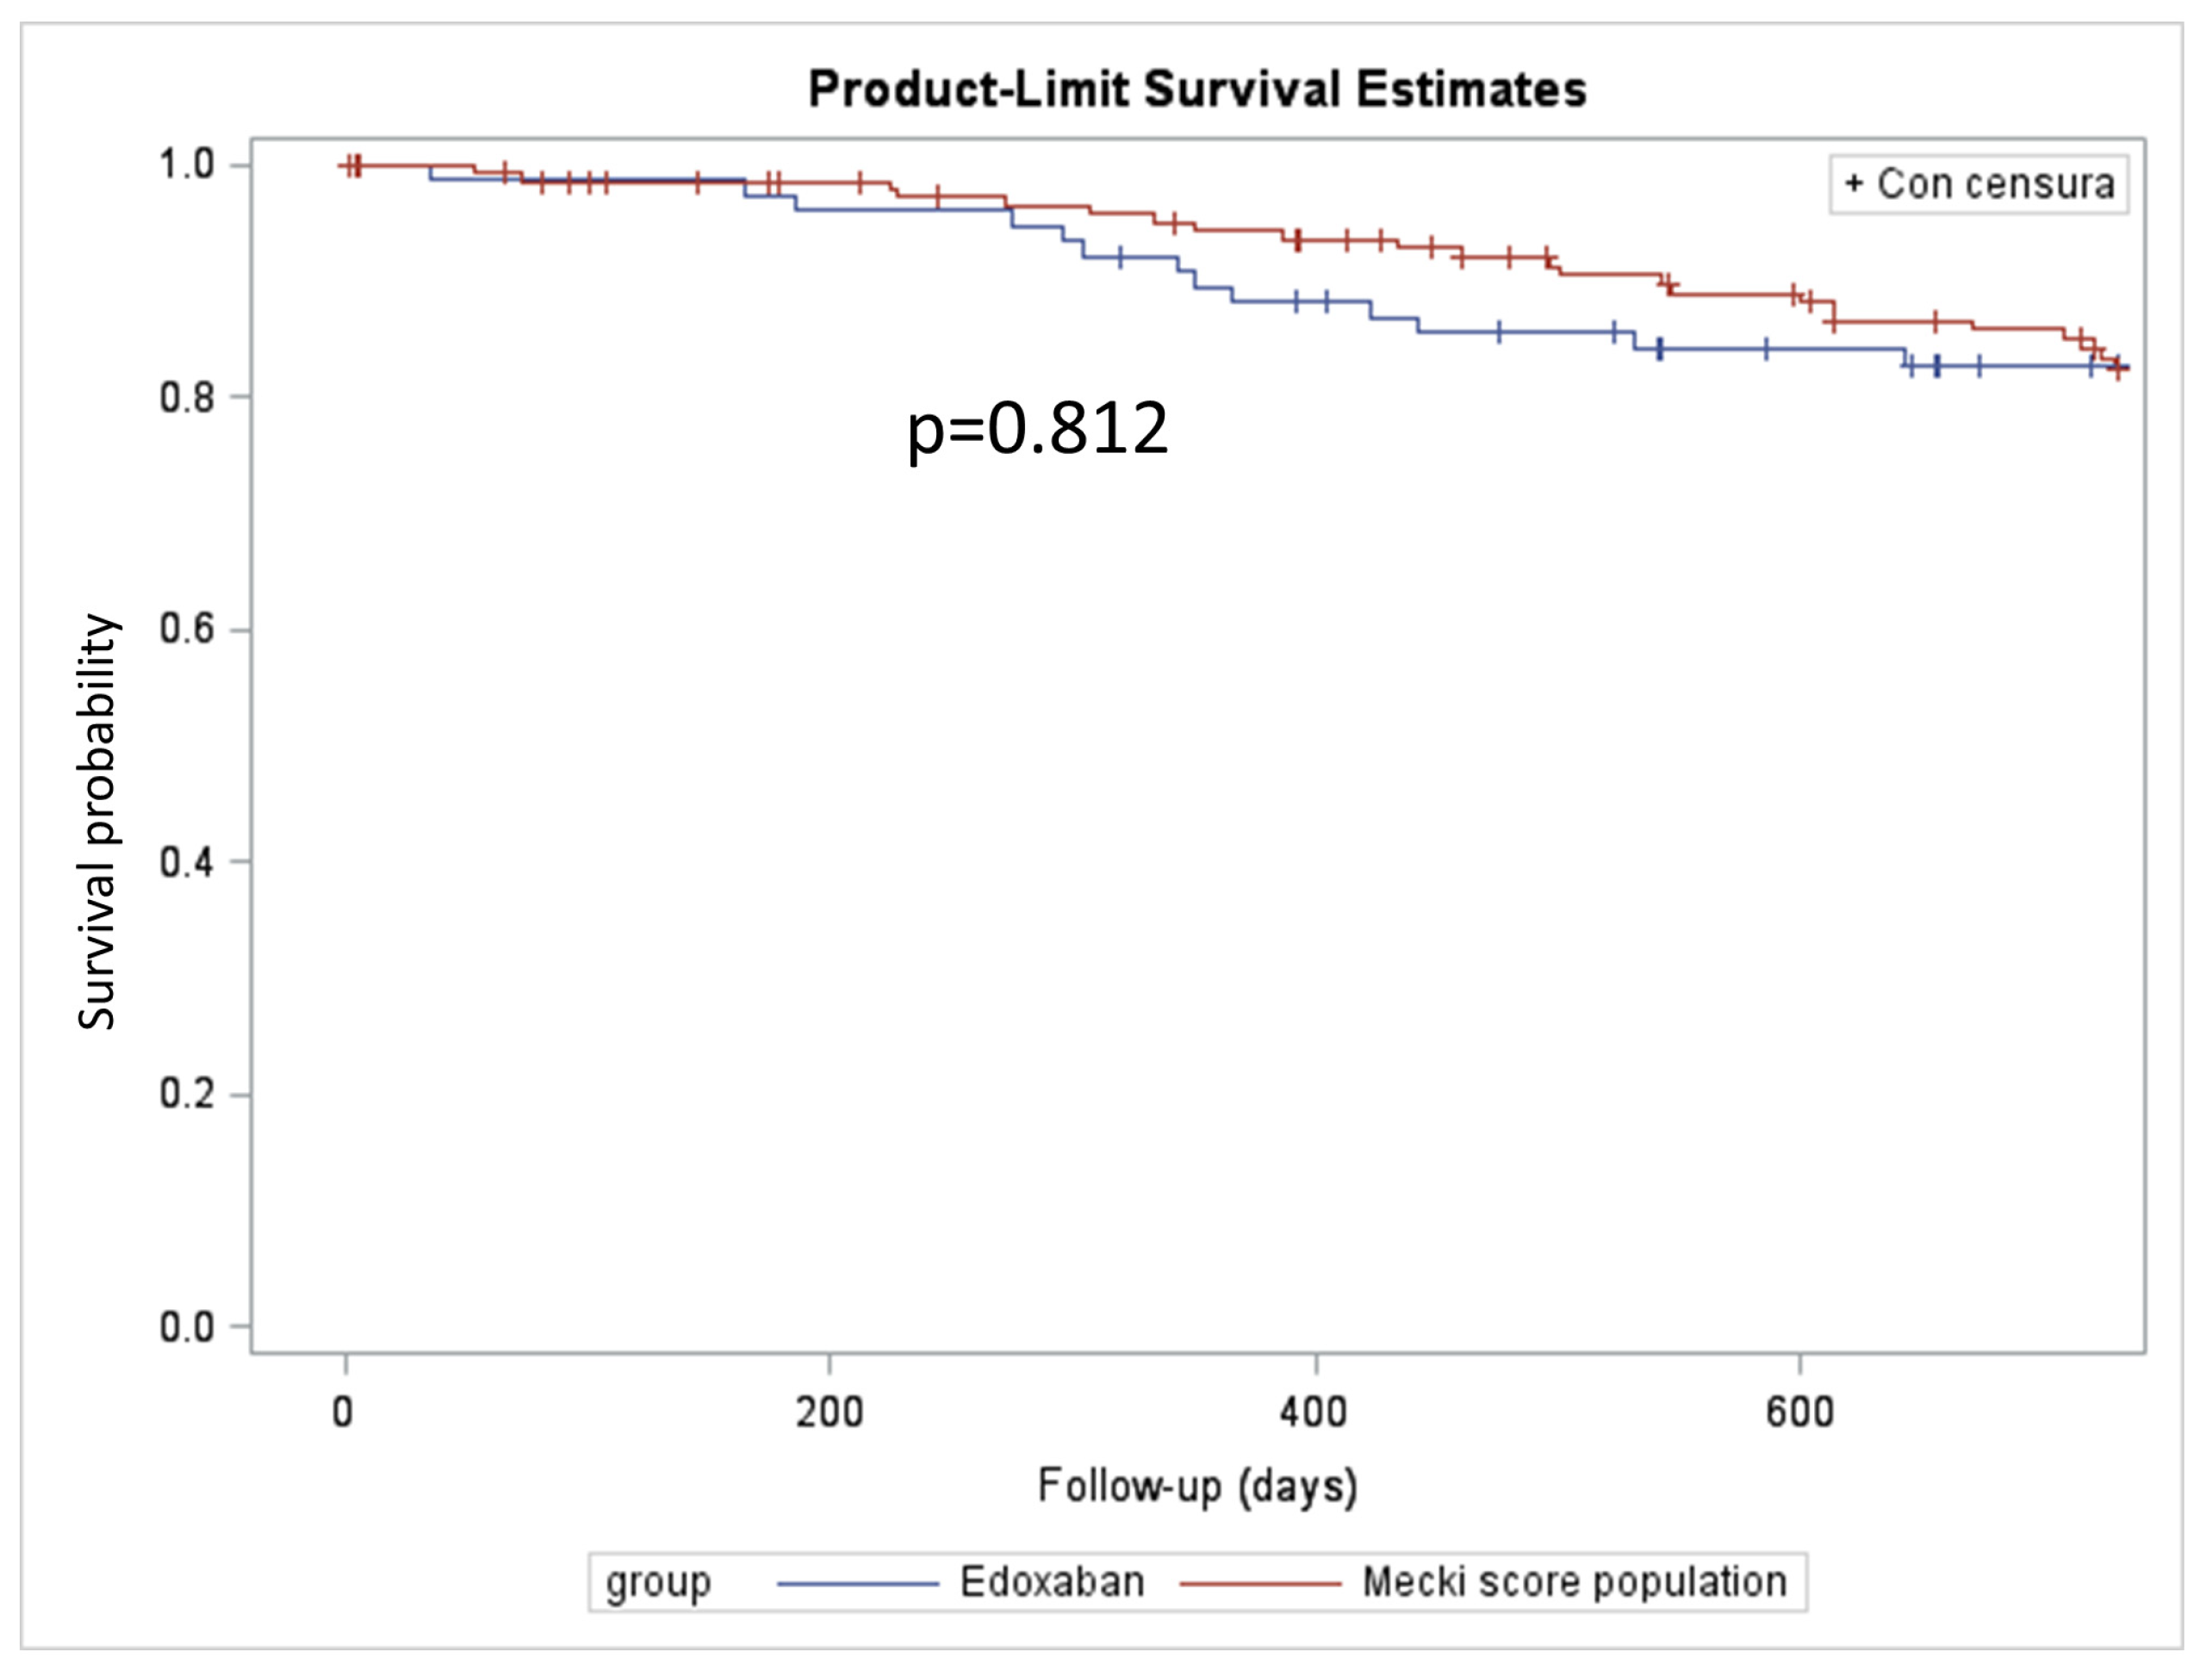Click the Con censura legend label
Screen dimensions: 2212x1676
pyautogui.click(x=1995, y=183)
